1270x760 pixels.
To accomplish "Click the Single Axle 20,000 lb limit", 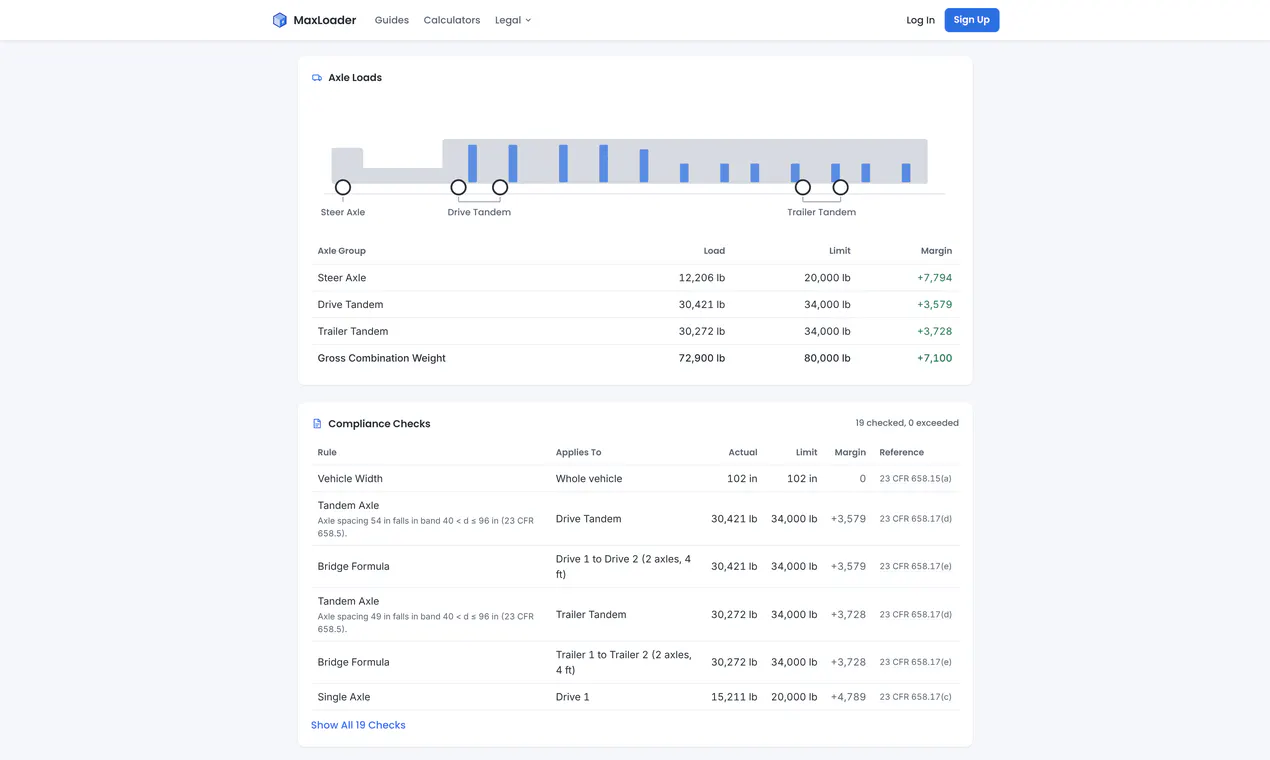I will [x=794, y=697].
